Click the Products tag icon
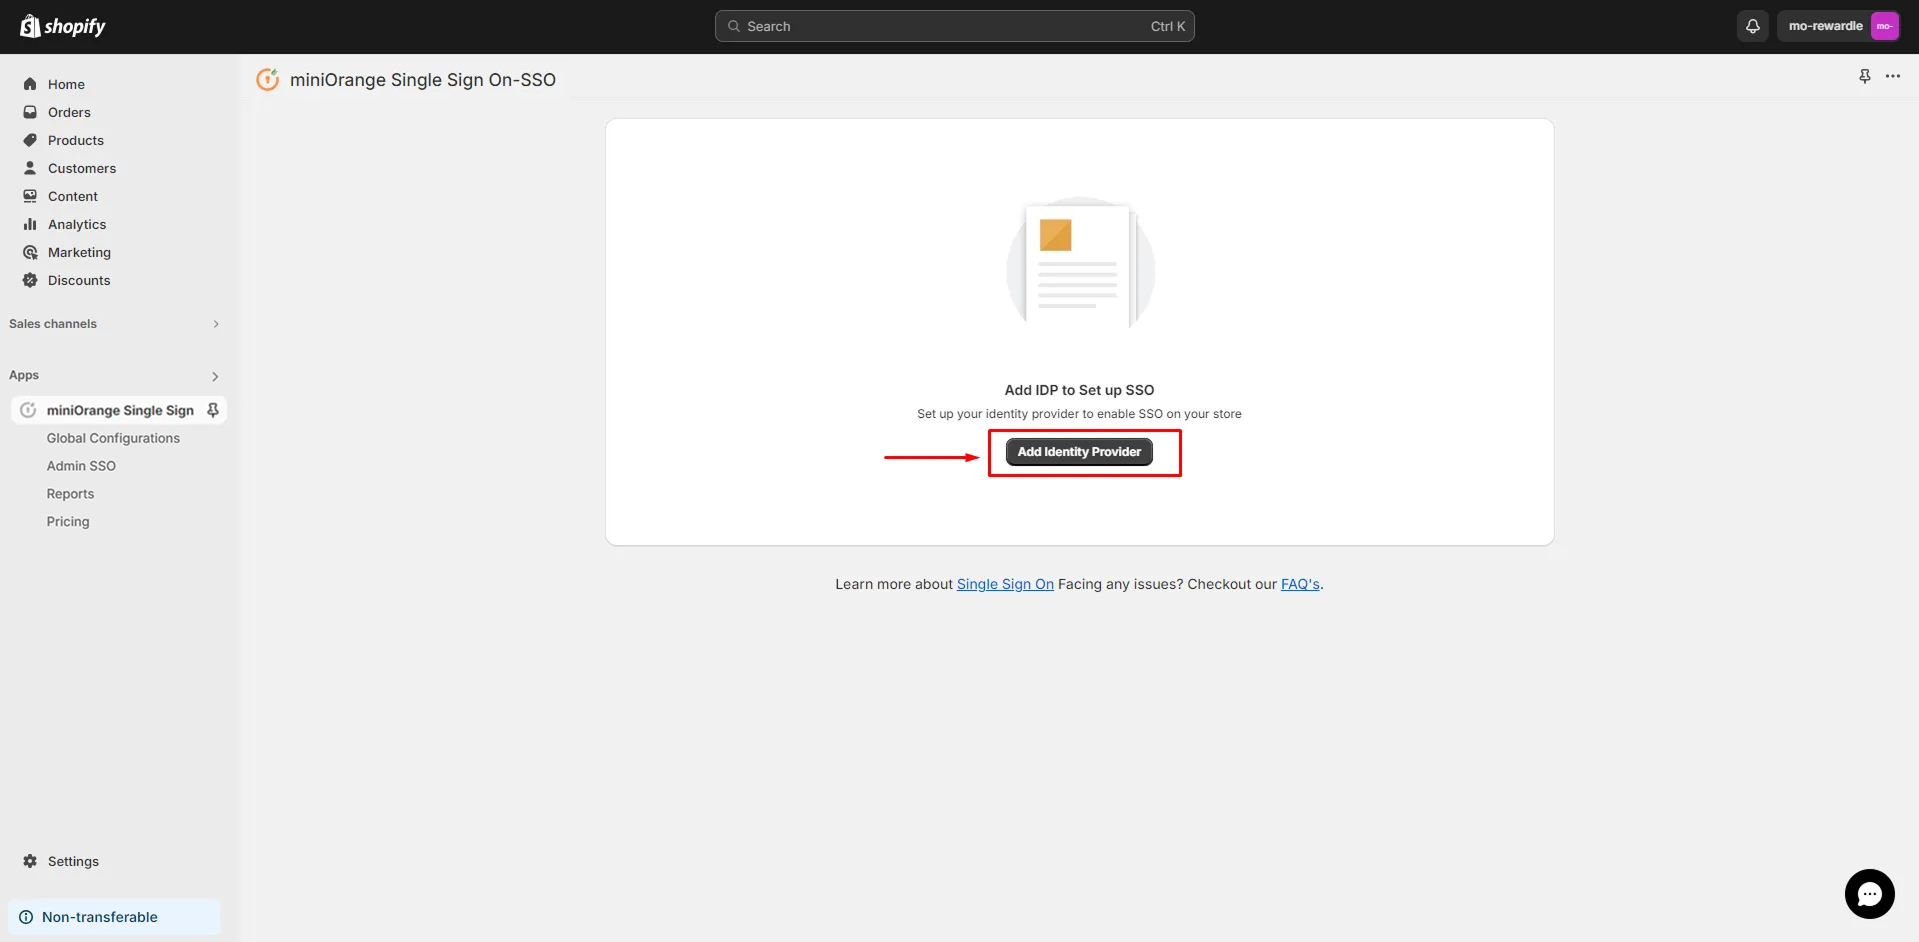Screen dimensions: 1919x942 point(29,140)
